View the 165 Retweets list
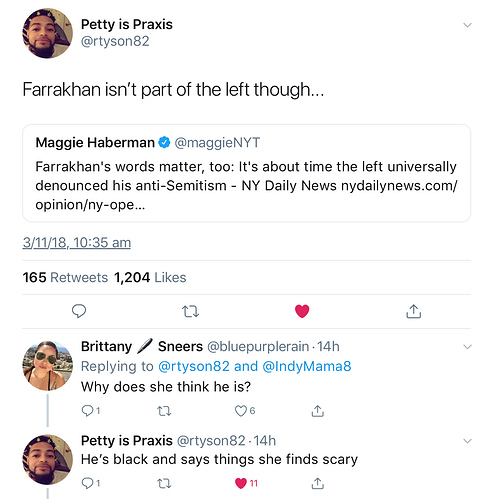 pyautogui.click(x=65, y=277)
